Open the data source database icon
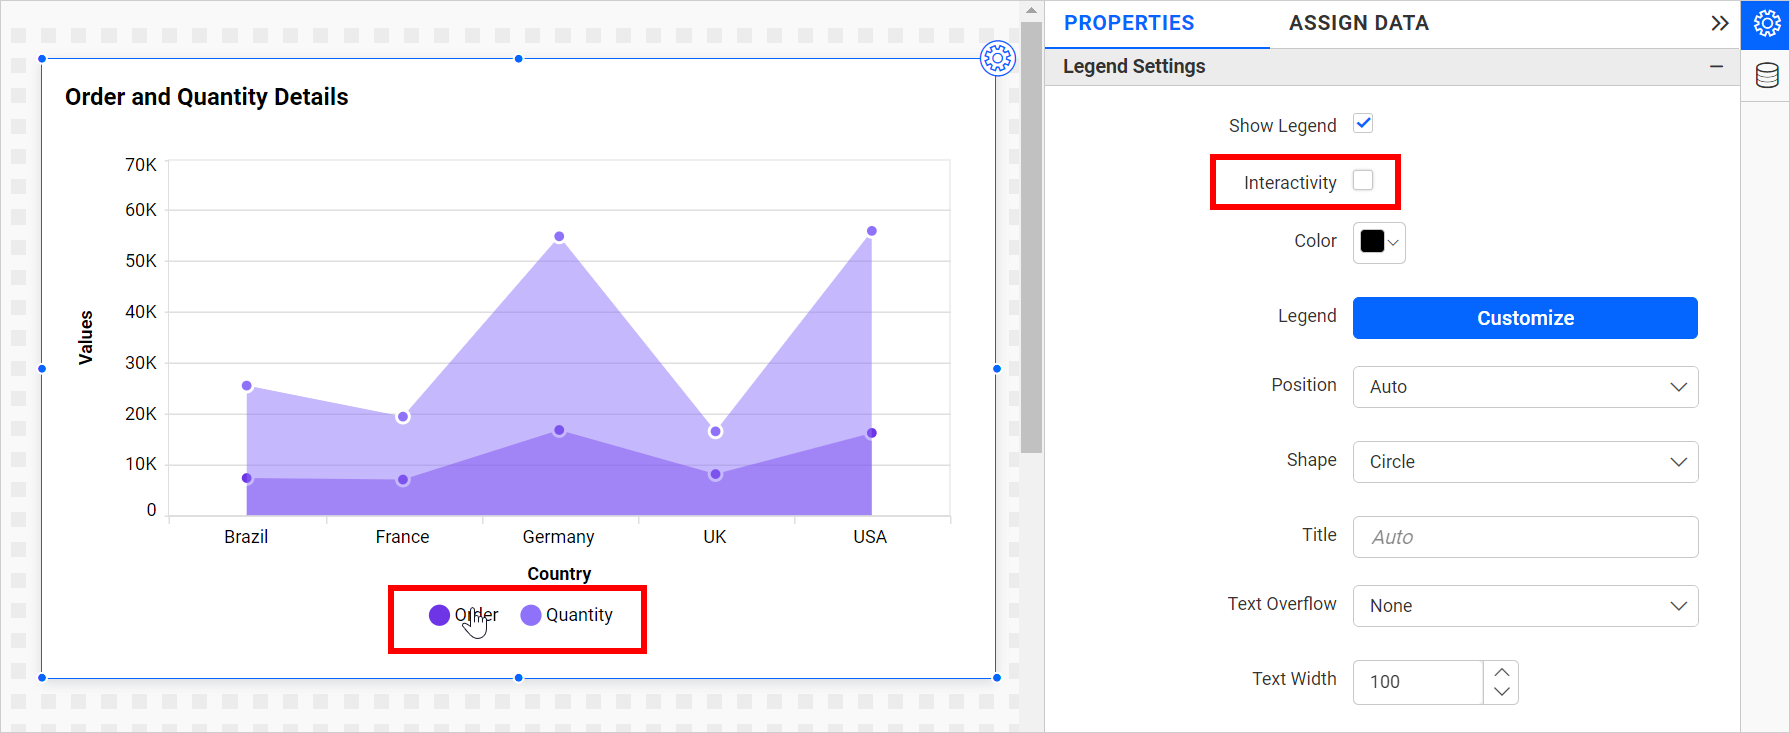Image resolution: width=1790 pixels, height=733 pixels. coord(1766,76)
